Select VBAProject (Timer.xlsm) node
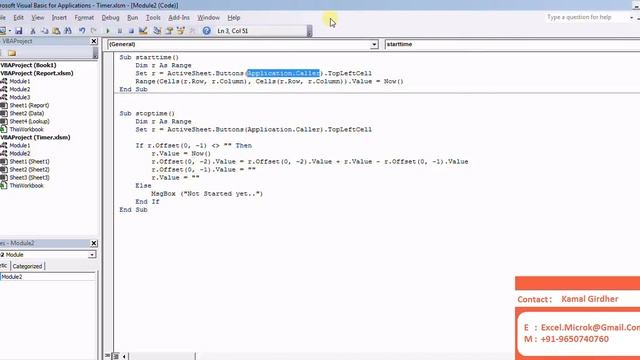Viewport: 640px width, 360px height. tap(36, 138)
